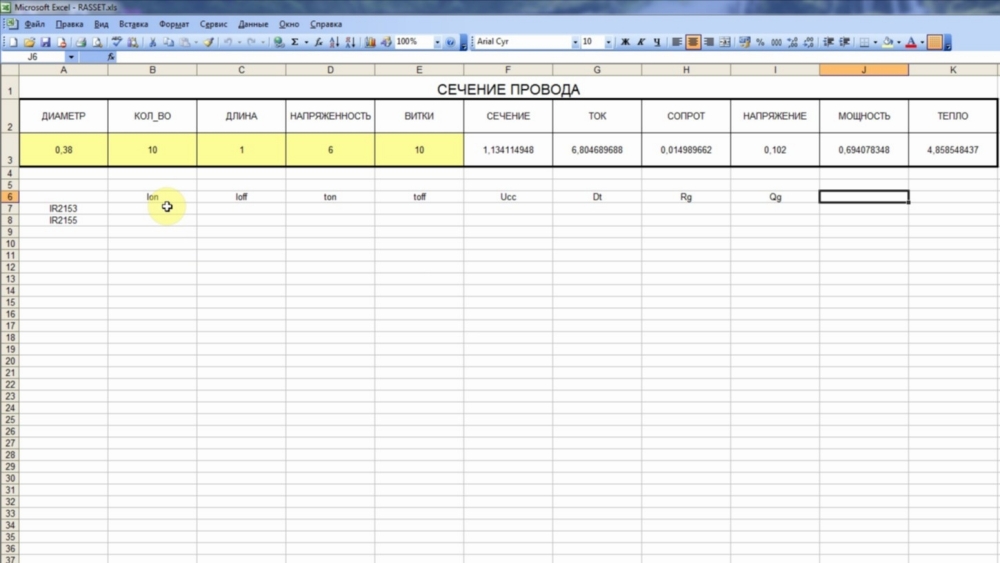Open the fill color dropdown arrow
Screen dimensions: 1000x563
[x=899, y=42]
